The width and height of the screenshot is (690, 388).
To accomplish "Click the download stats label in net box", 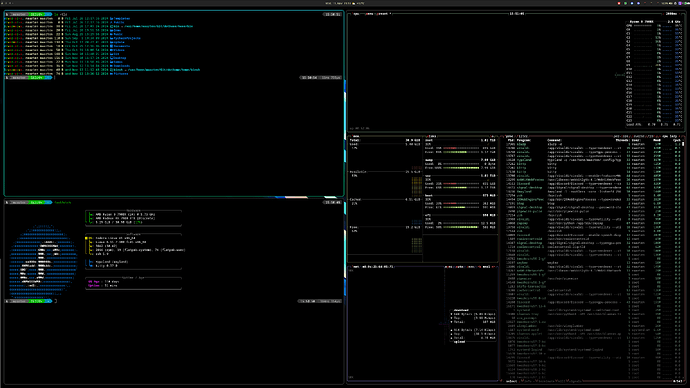I will click(461, 310).
